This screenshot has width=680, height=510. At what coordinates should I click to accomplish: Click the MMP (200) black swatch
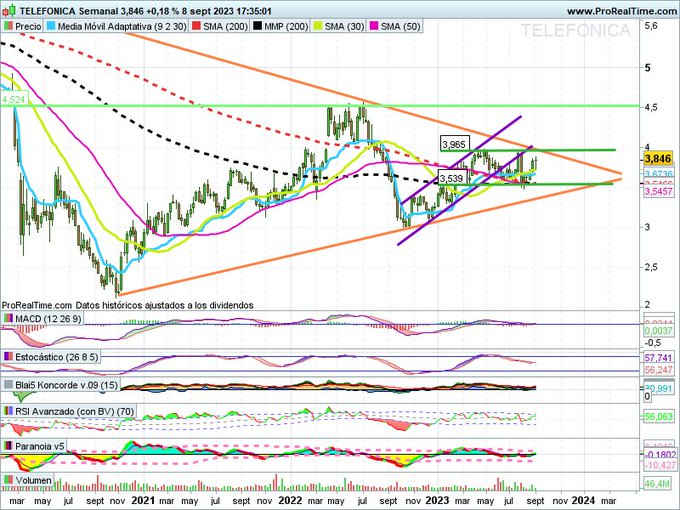[258, 26]
